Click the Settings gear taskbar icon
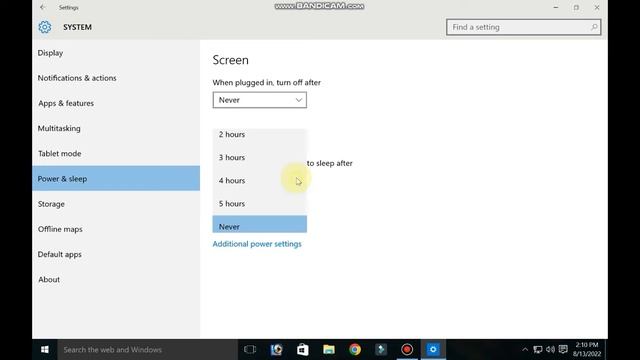 433,350
